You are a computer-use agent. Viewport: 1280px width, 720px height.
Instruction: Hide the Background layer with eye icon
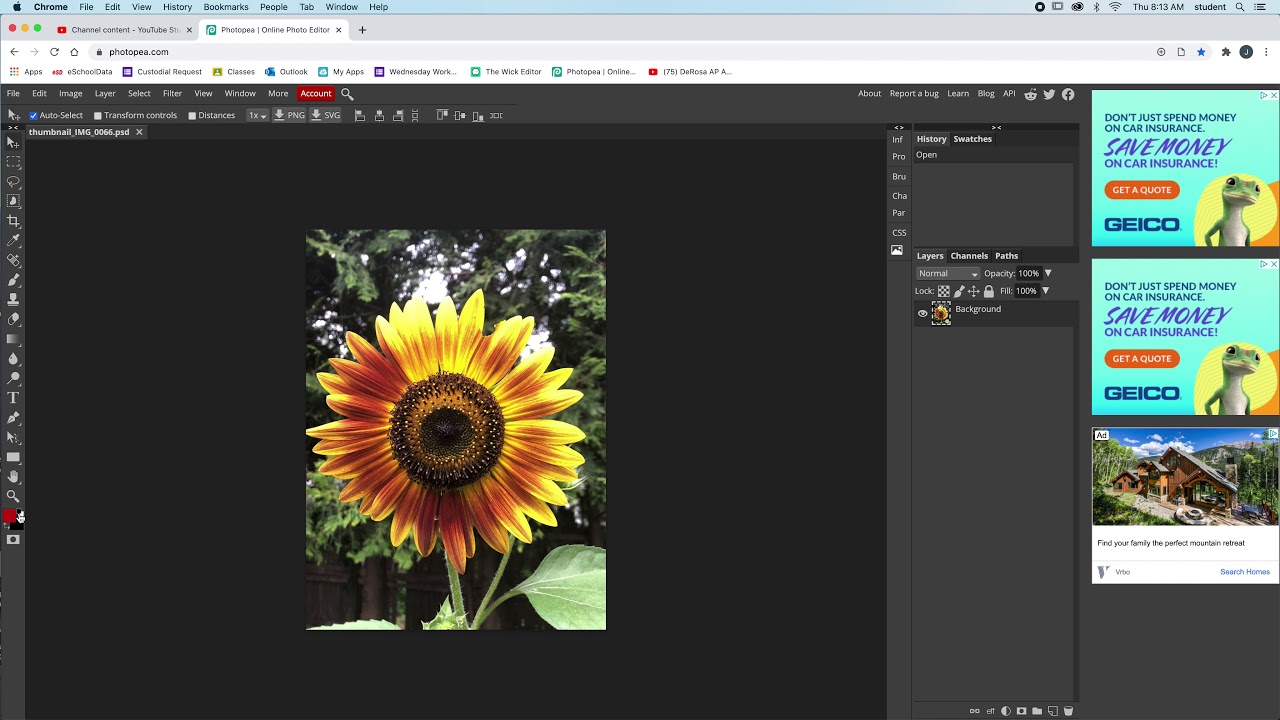pyautogui.click(x=923, y=314)
